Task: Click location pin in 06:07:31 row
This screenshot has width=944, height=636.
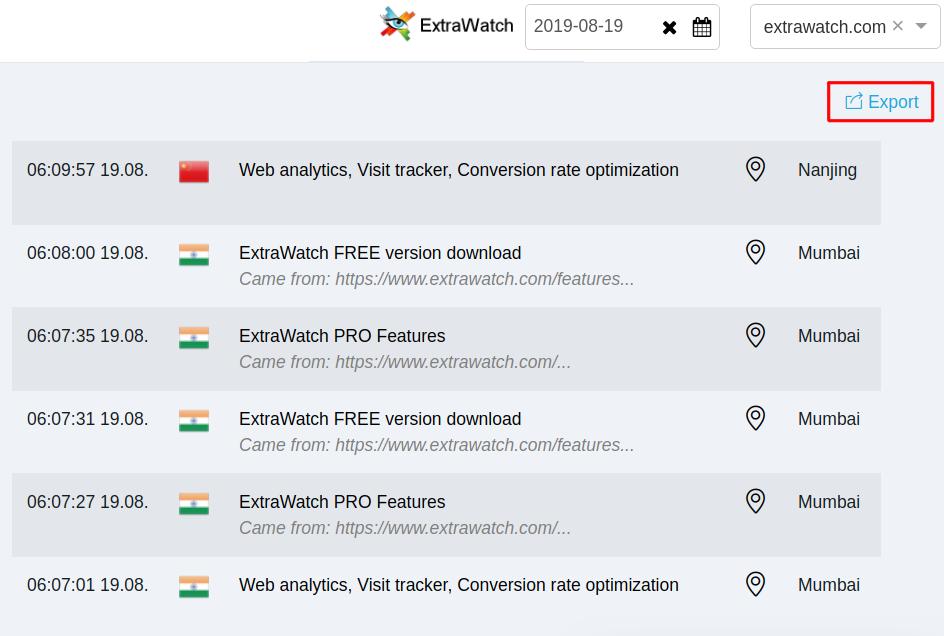Action: pyautogui.click(x=756, y=419)
